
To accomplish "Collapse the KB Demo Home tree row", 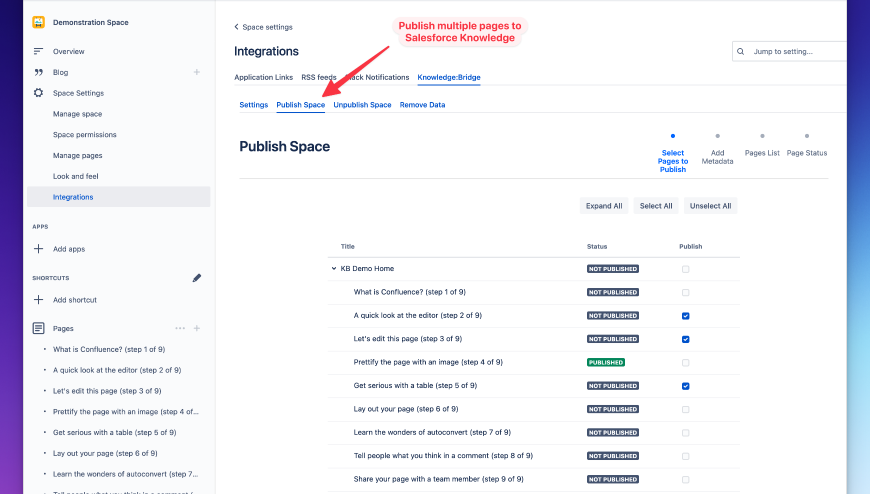I will 334,269.
